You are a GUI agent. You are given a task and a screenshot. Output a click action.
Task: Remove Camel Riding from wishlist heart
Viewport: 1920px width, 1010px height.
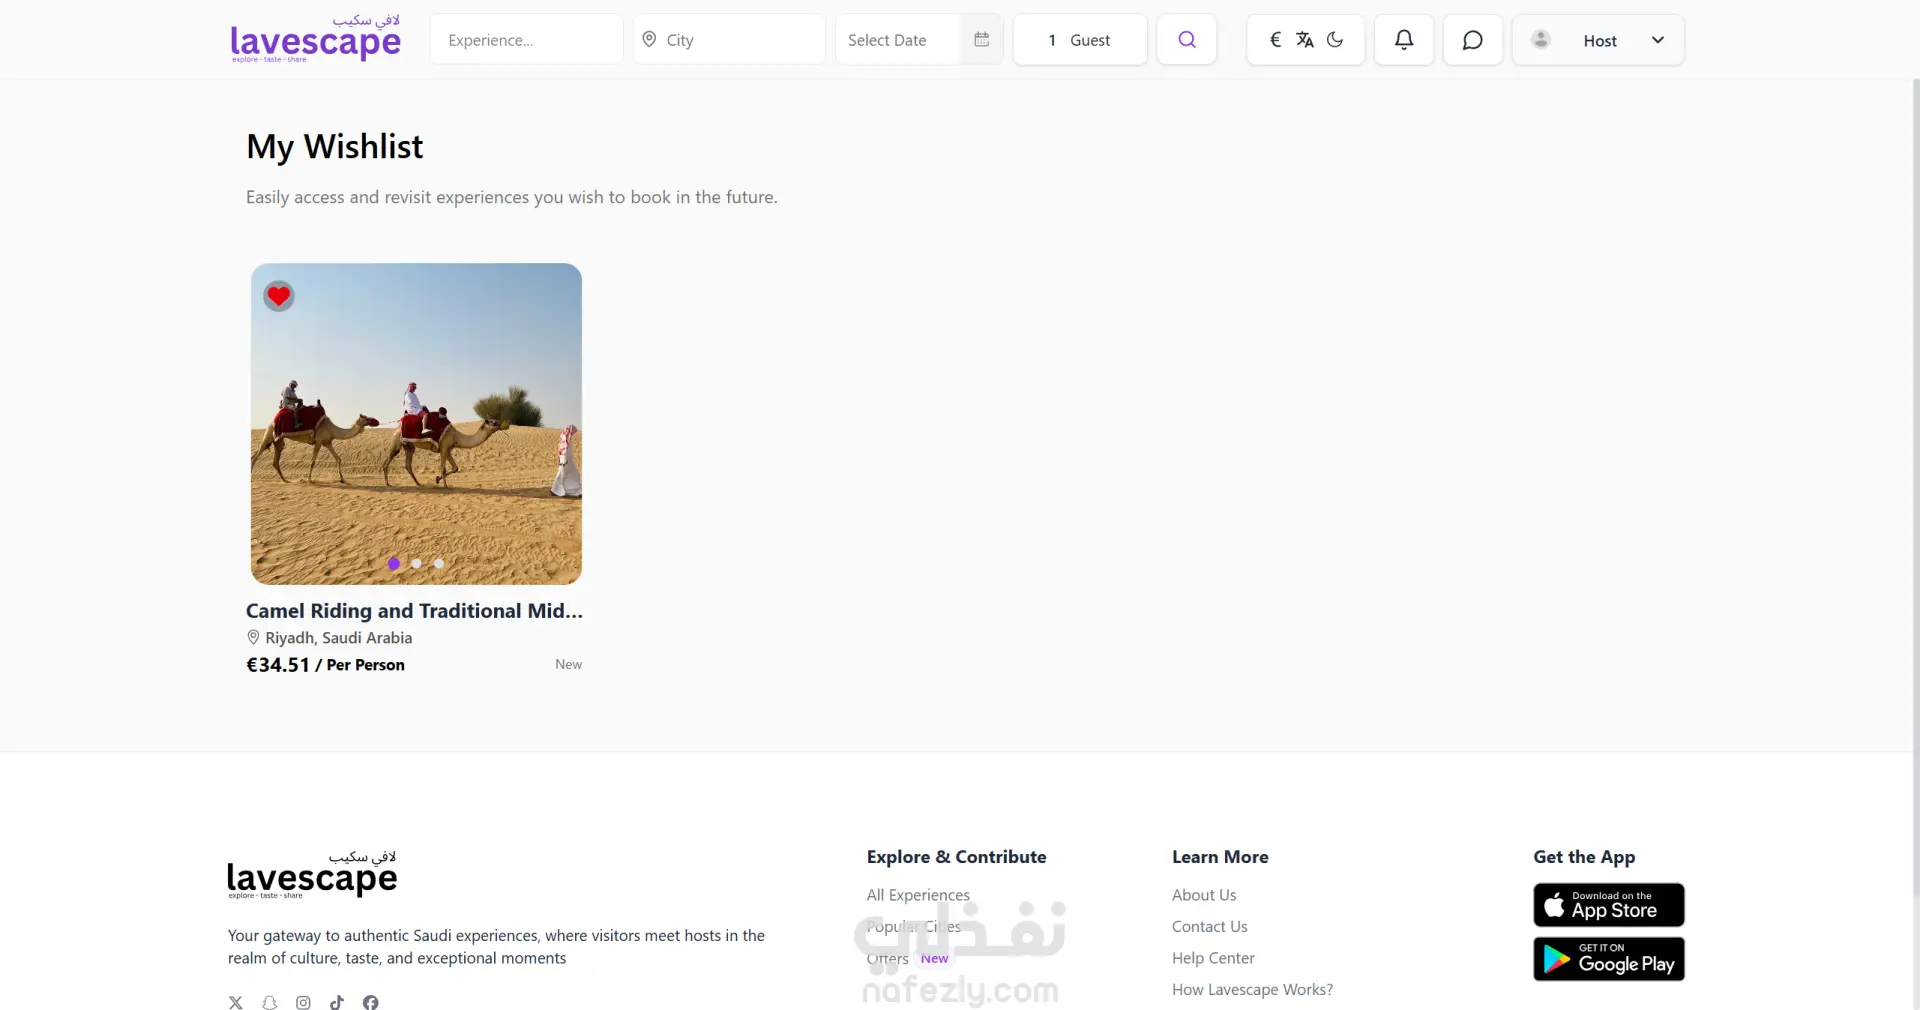tap(279, 296)
